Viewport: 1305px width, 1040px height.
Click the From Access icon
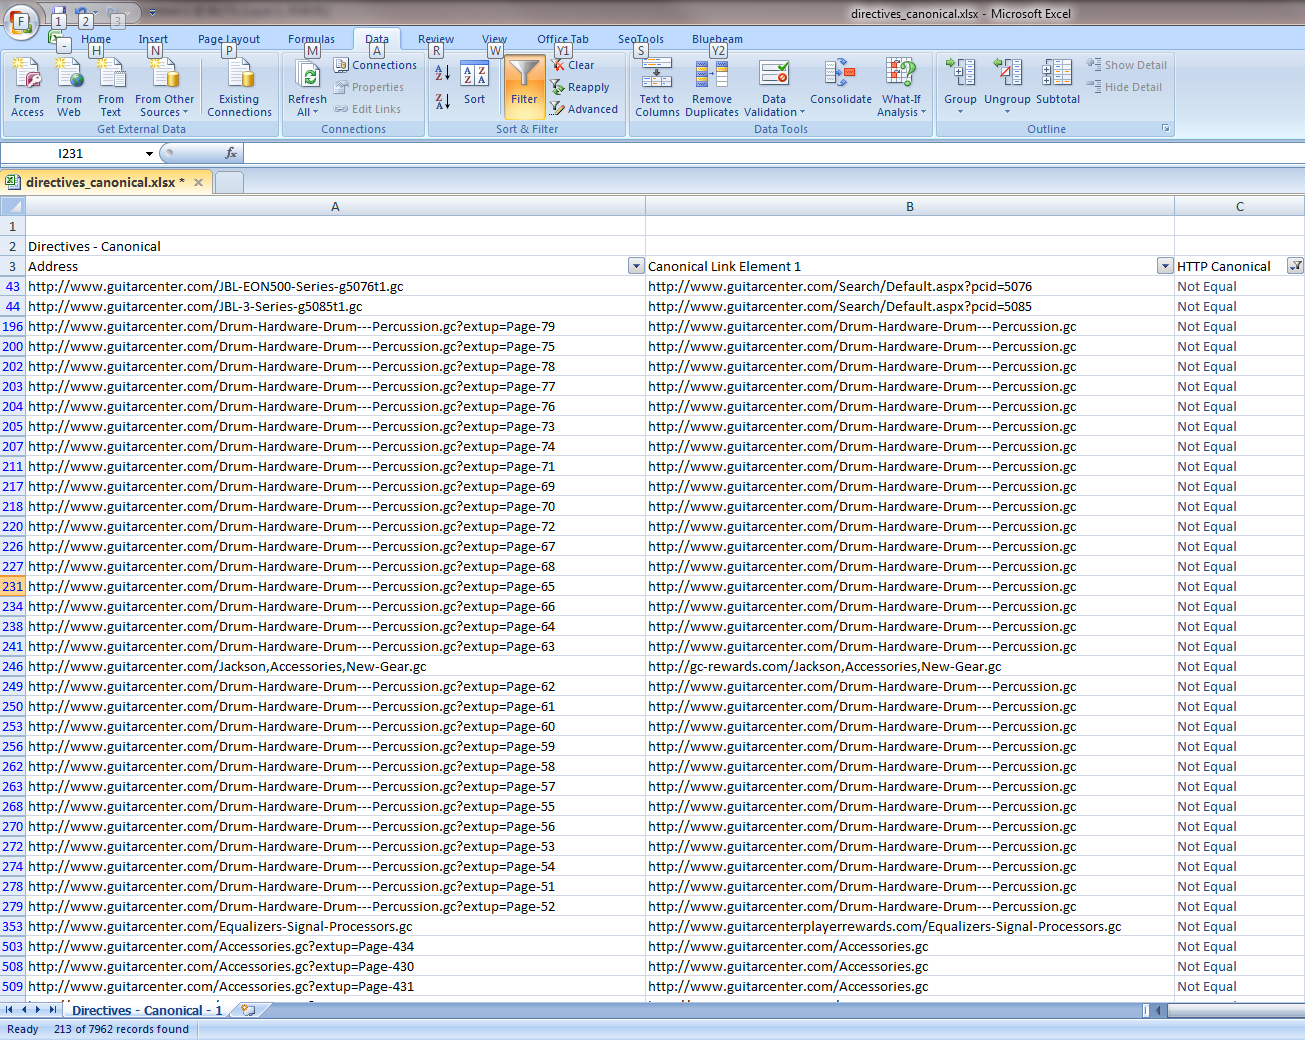(x=27, y=87)
